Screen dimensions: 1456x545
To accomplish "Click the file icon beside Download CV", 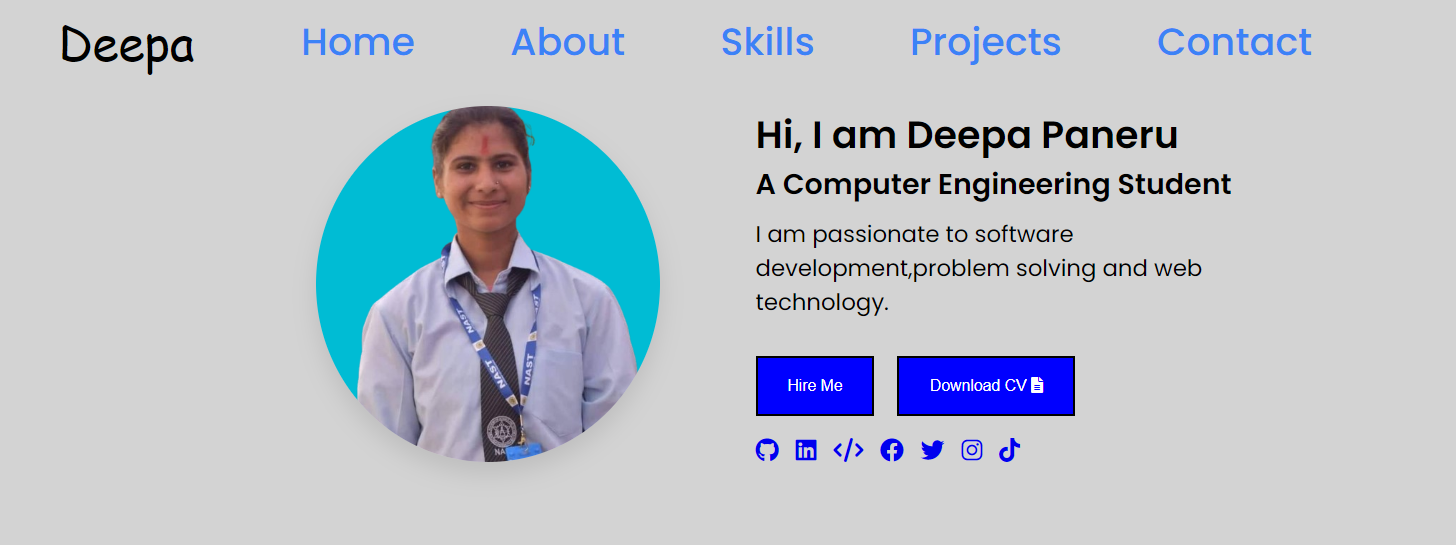I will [1037, 385].
